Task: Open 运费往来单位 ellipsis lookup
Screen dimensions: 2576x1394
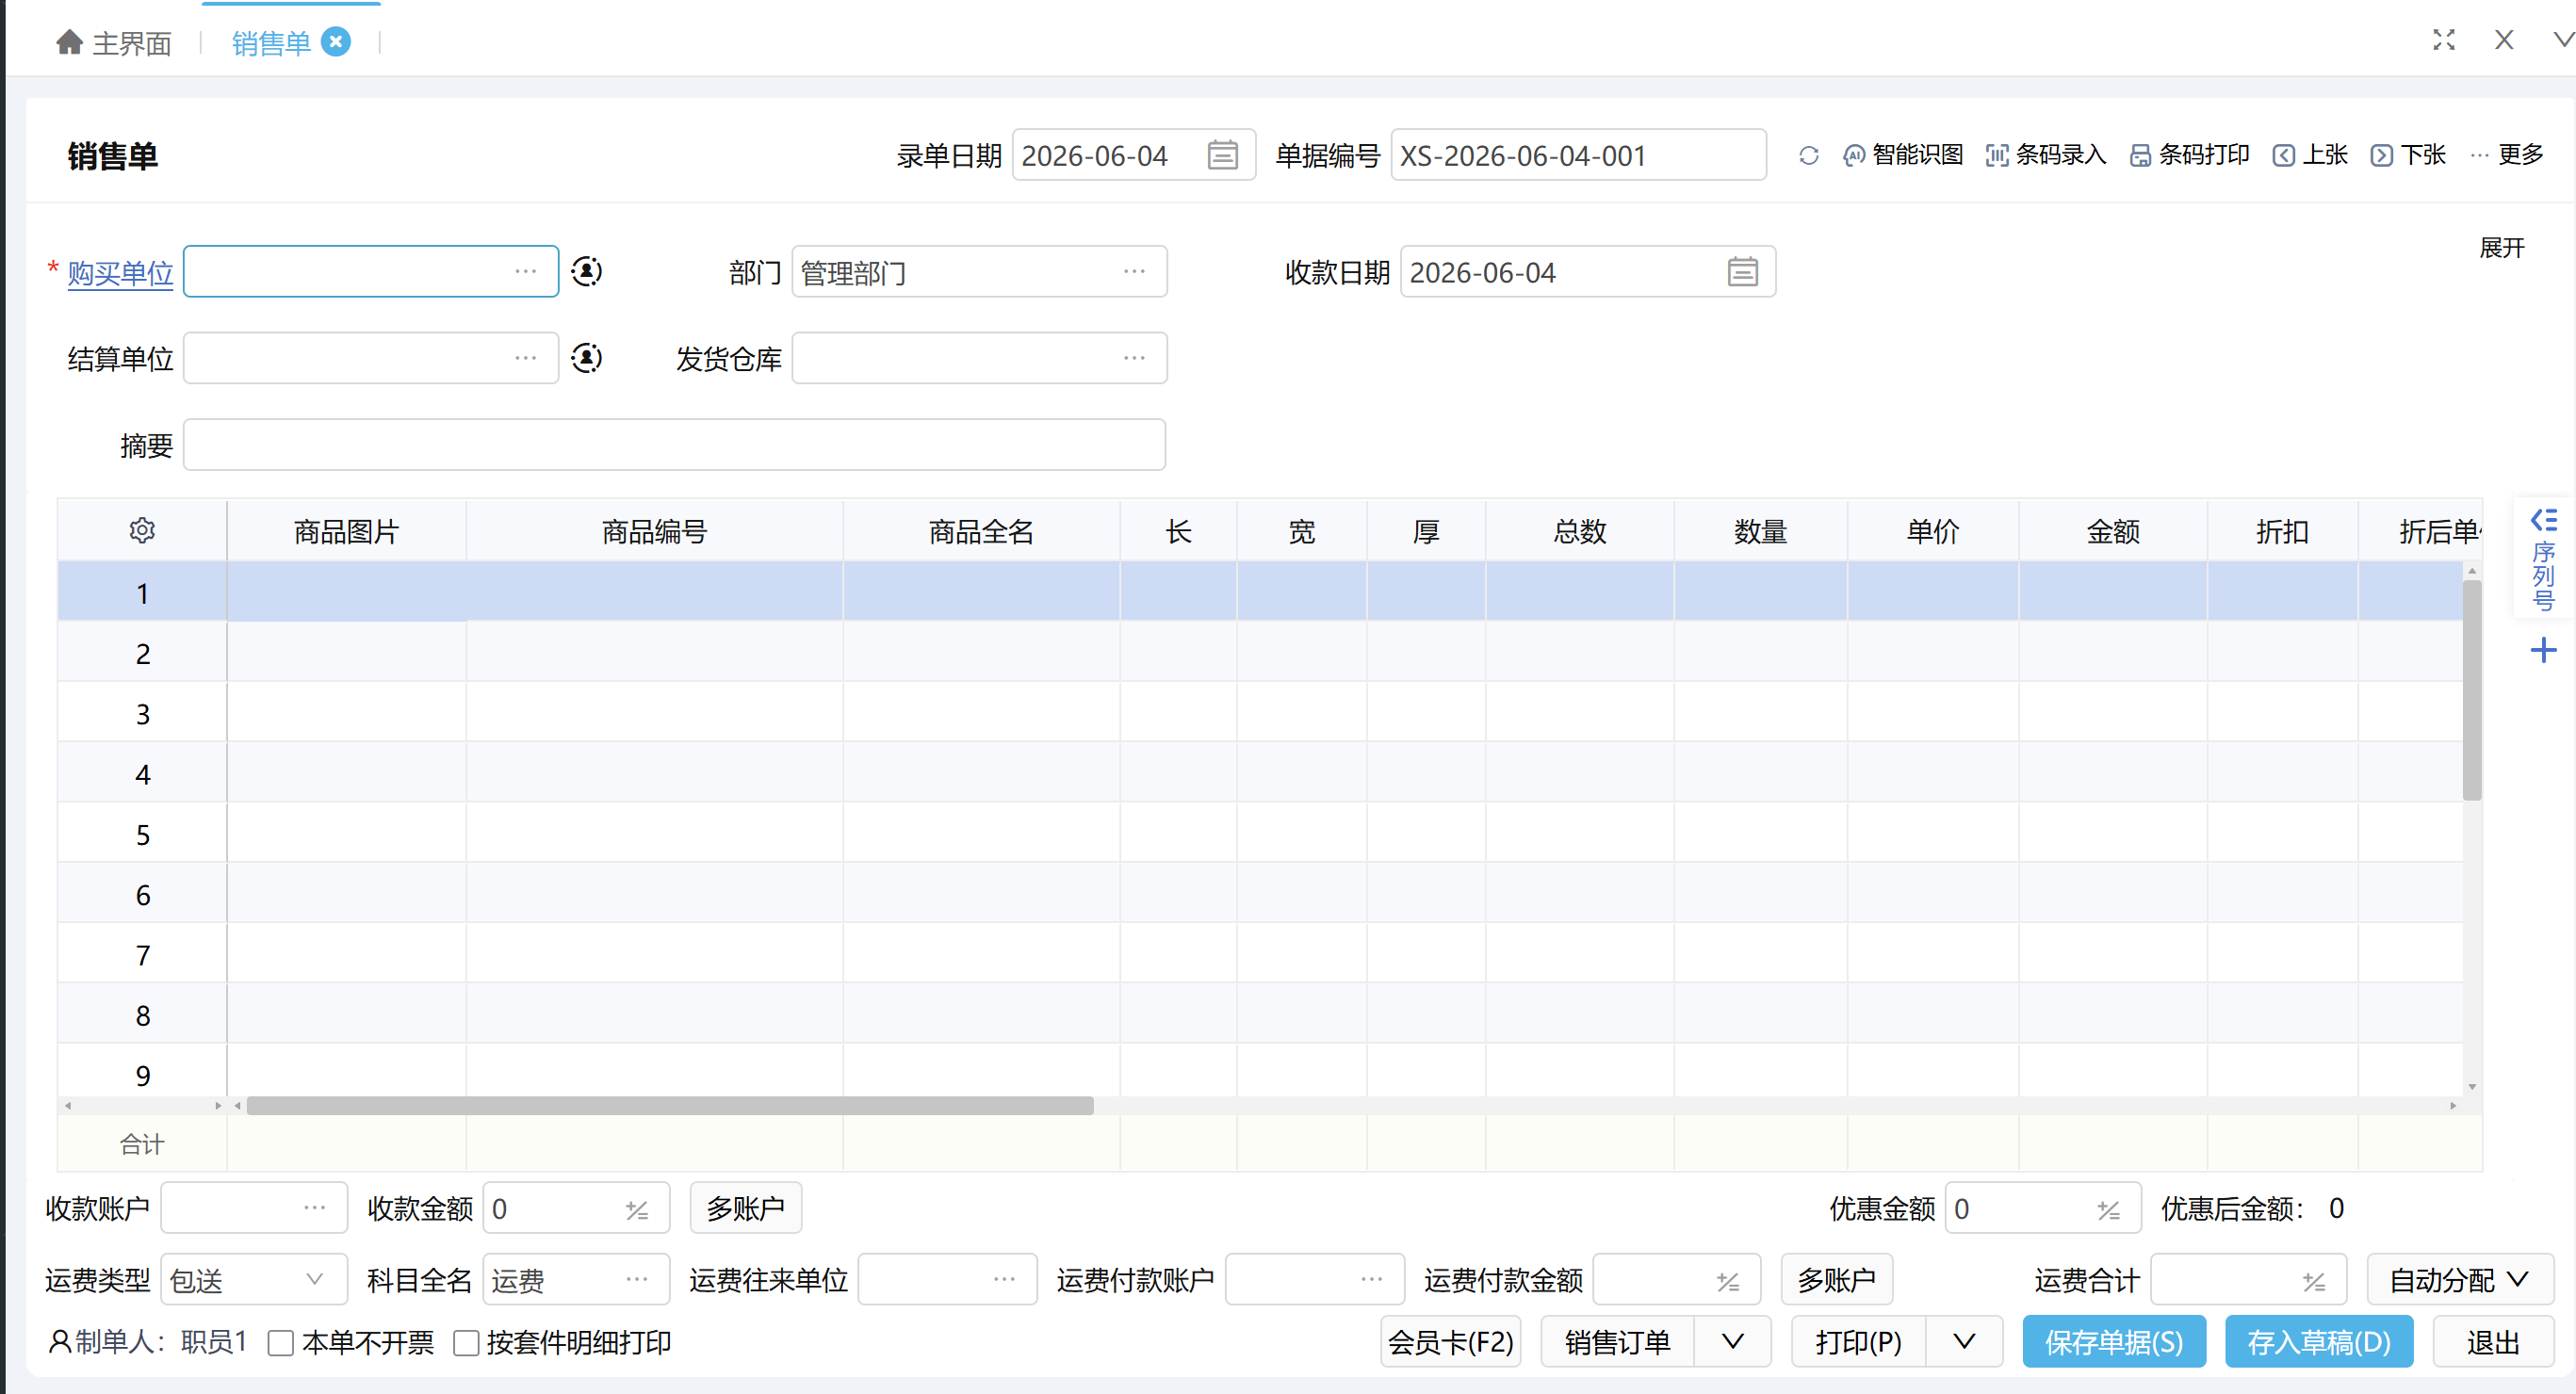Action: coord(1005,1280)
